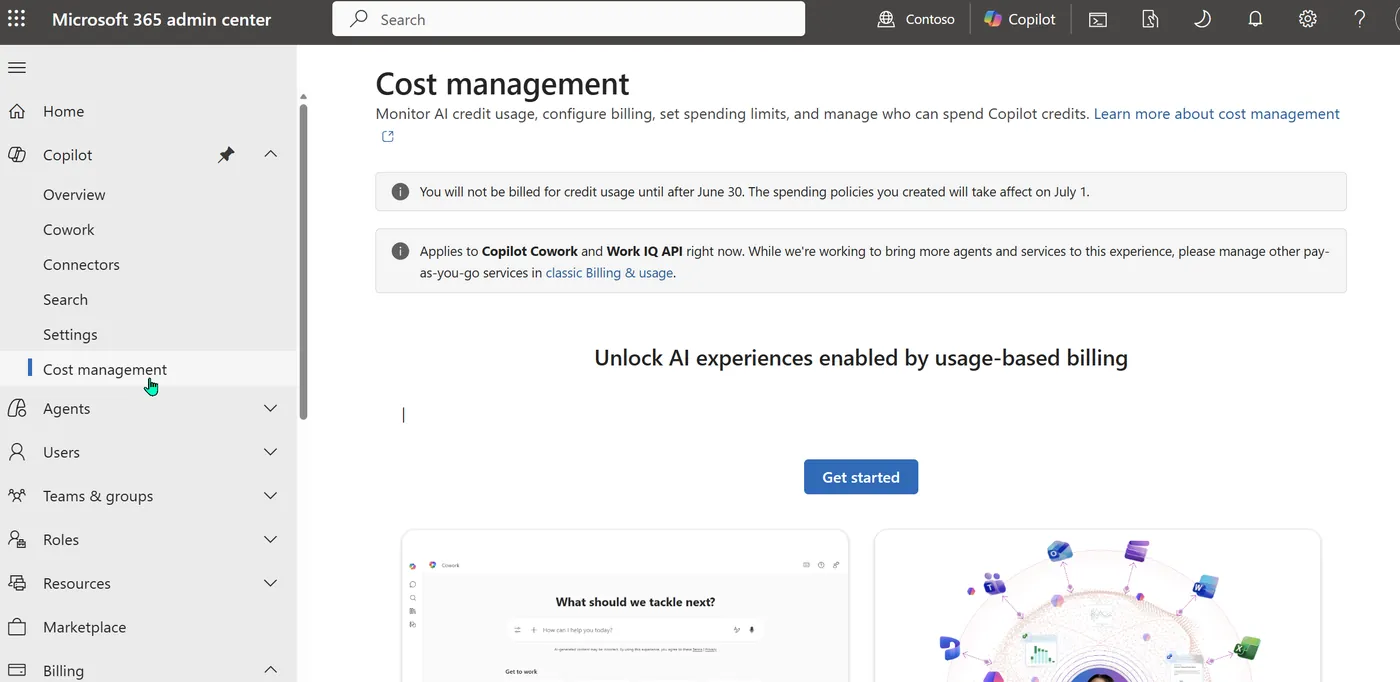Click Unlock AI experiences heading text

coord(861,358)
